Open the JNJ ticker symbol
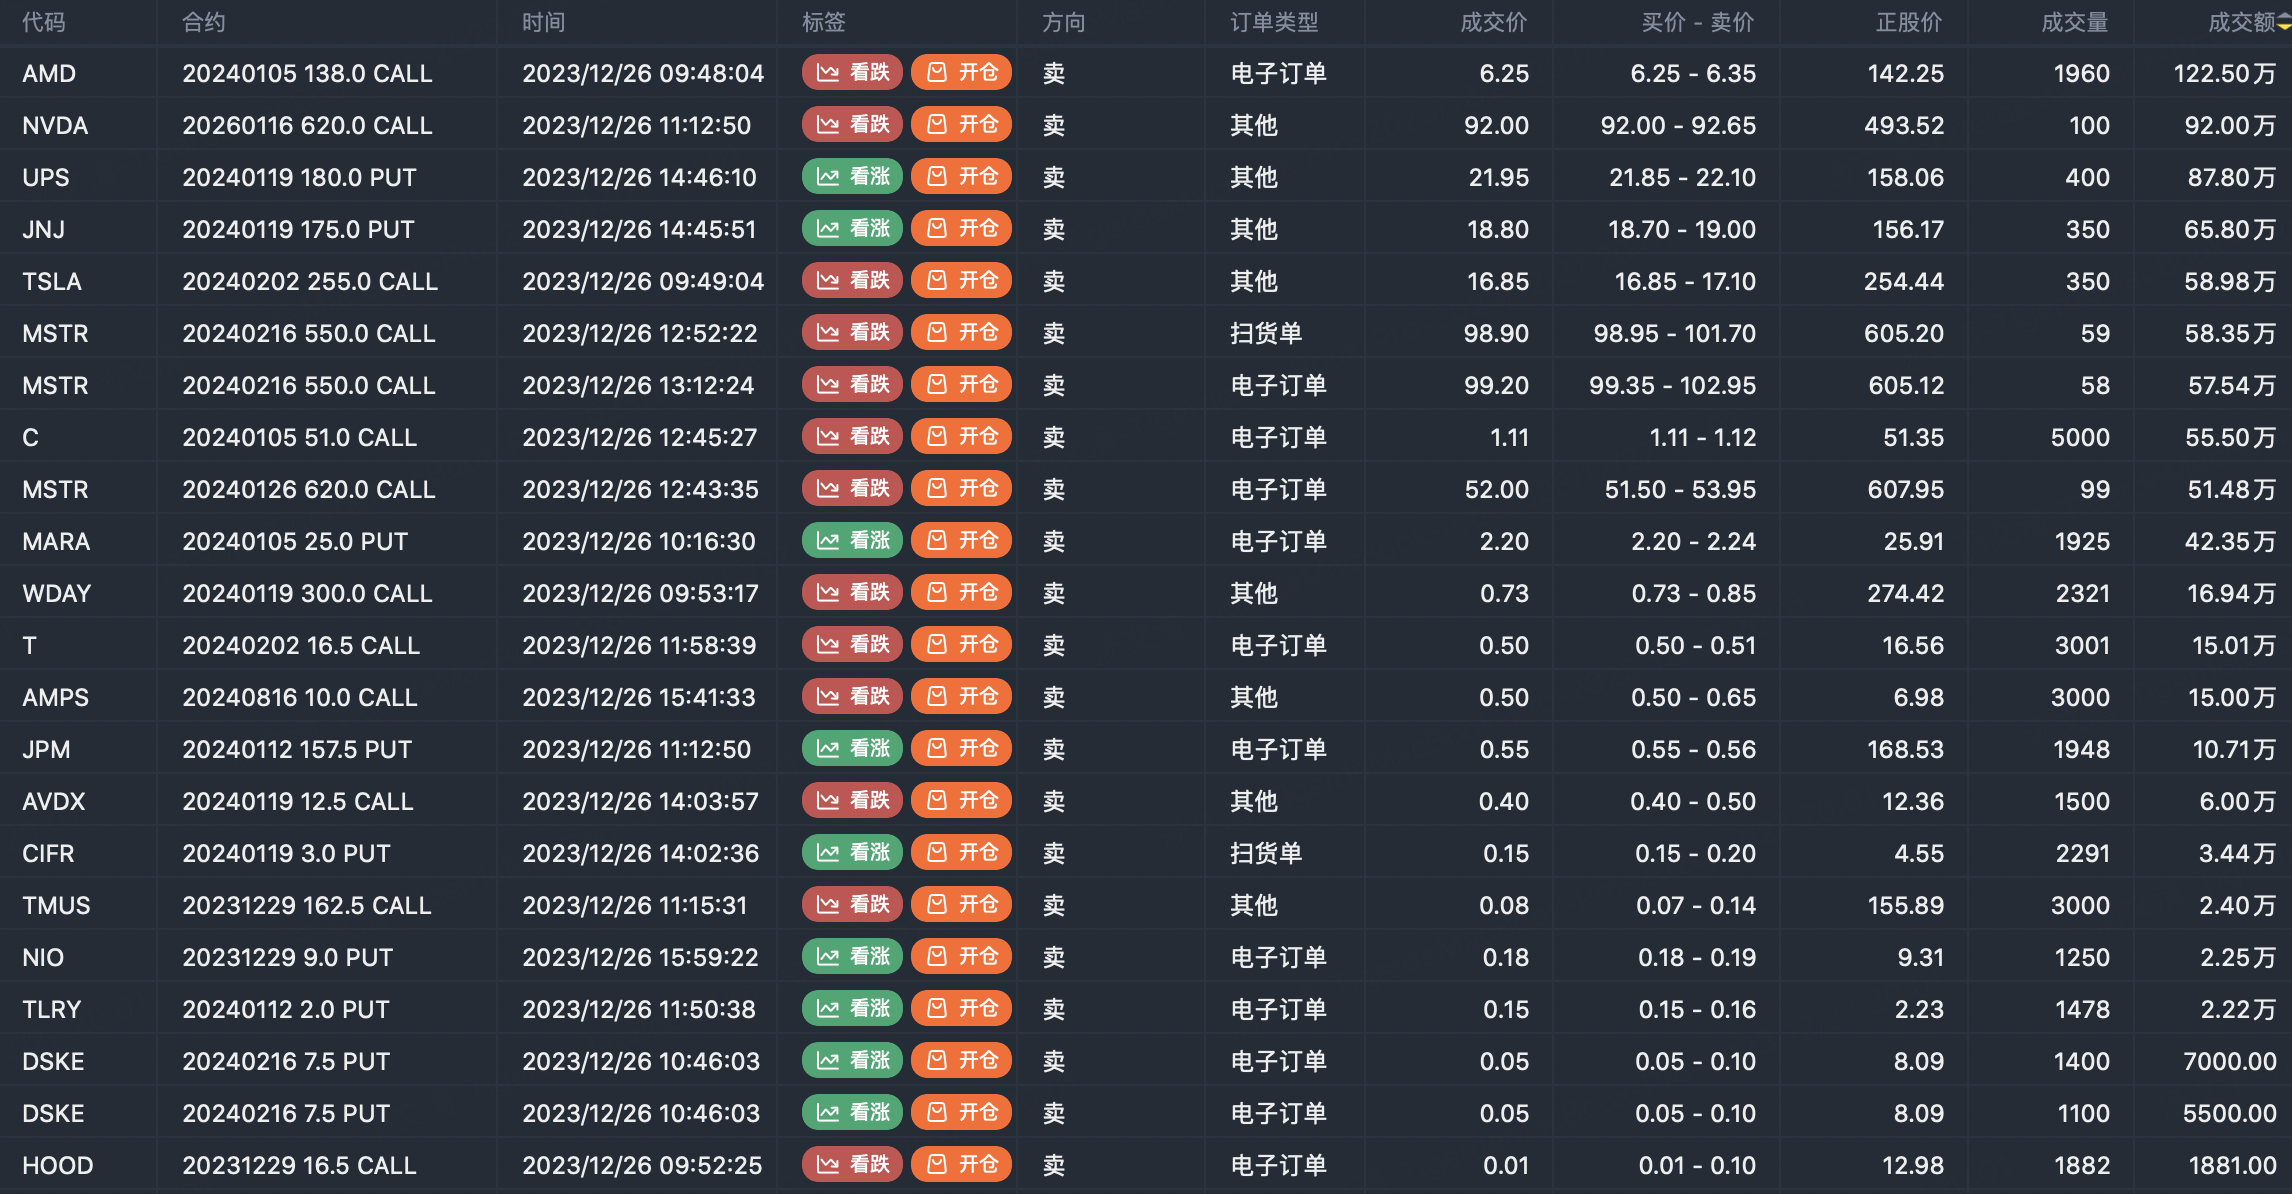The image size is (2292, 1194). pos(44,230)
